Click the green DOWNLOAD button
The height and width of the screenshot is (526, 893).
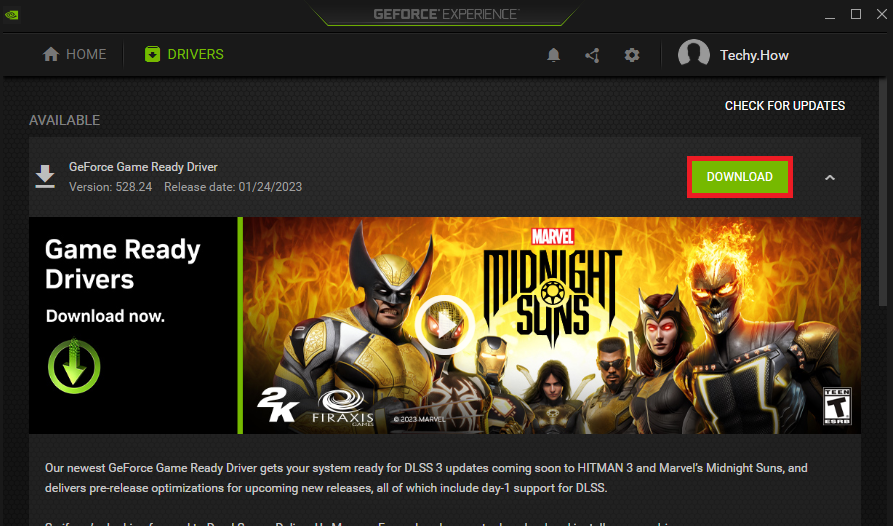point(740,177)
